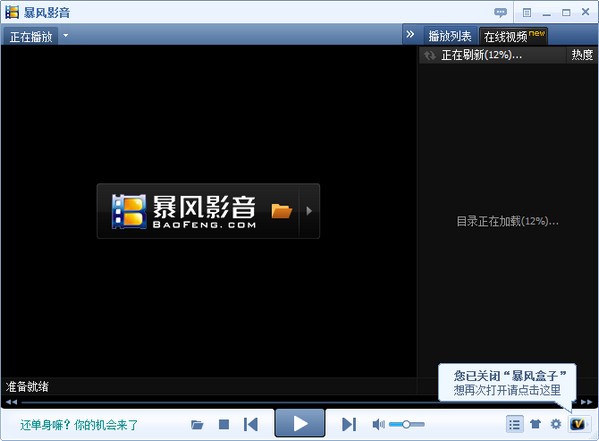Open 暴风盒子 with the yellow V icon
This screenshot has width=599, height=441.
point(577,424)
